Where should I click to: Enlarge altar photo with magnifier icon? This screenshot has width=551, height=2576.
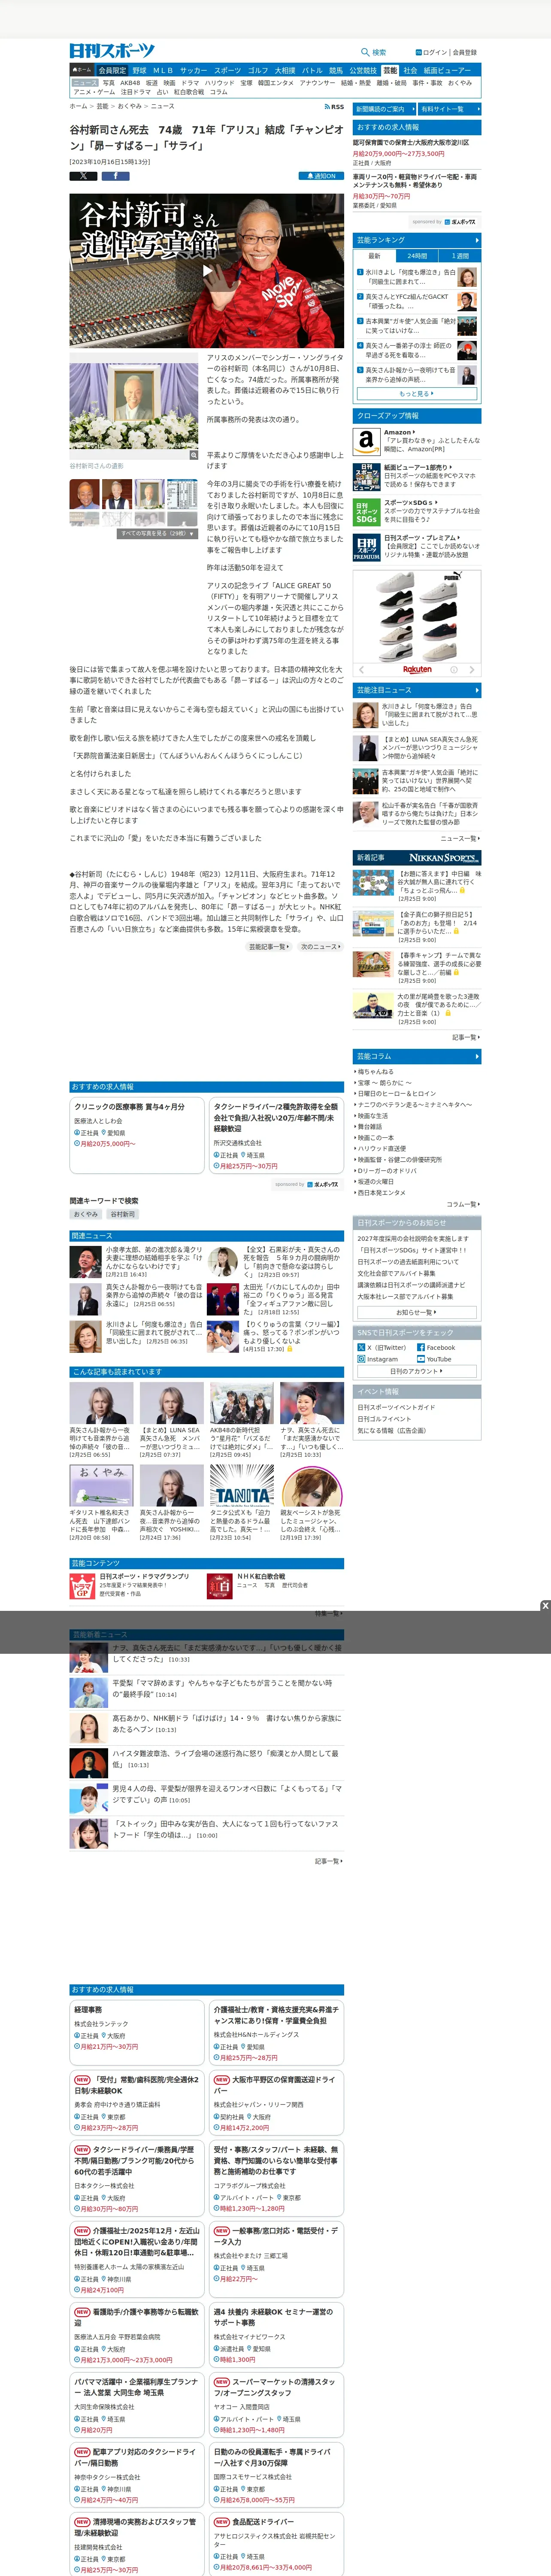point(194,455)
